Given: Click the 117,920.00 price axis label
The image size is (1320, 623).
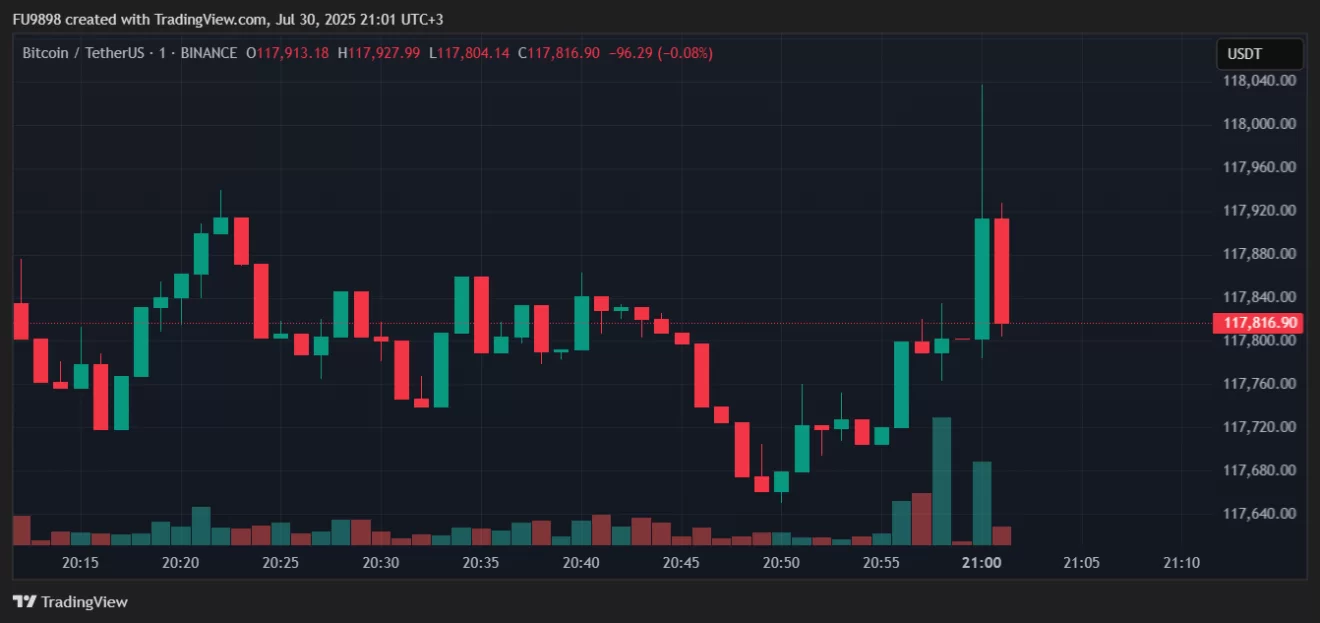Looking at the screenshot, I should tap(1260, 211).
